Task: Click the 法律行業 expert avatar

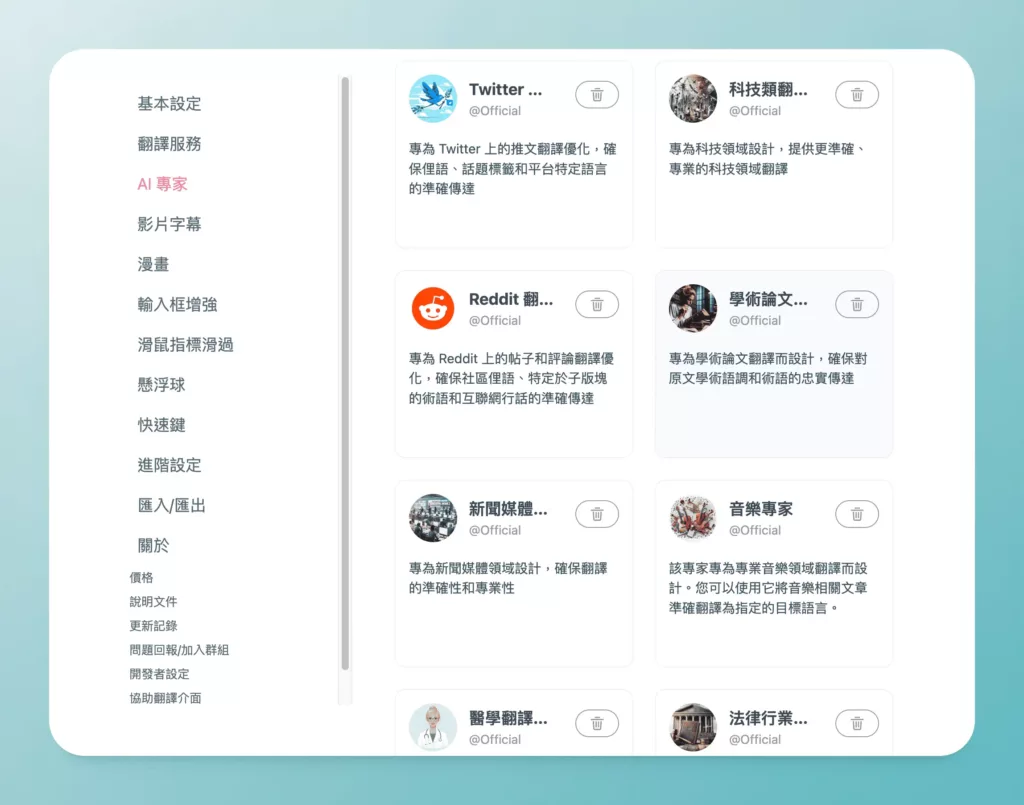Action: pos(693,727)
